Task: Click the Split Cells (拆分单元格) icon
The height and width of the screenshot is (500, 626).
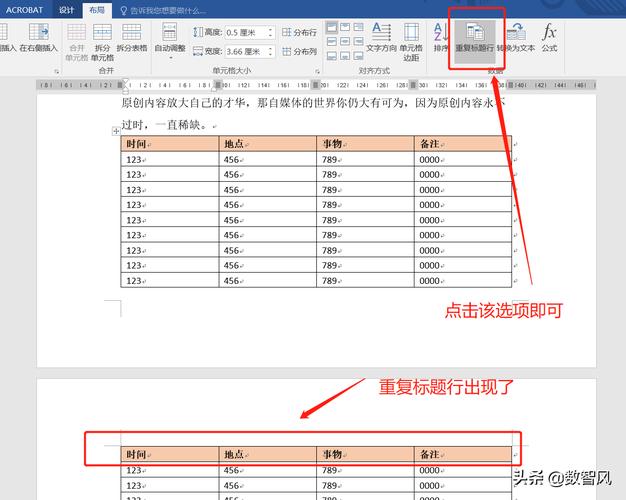Action: click(x=102, y=32)
